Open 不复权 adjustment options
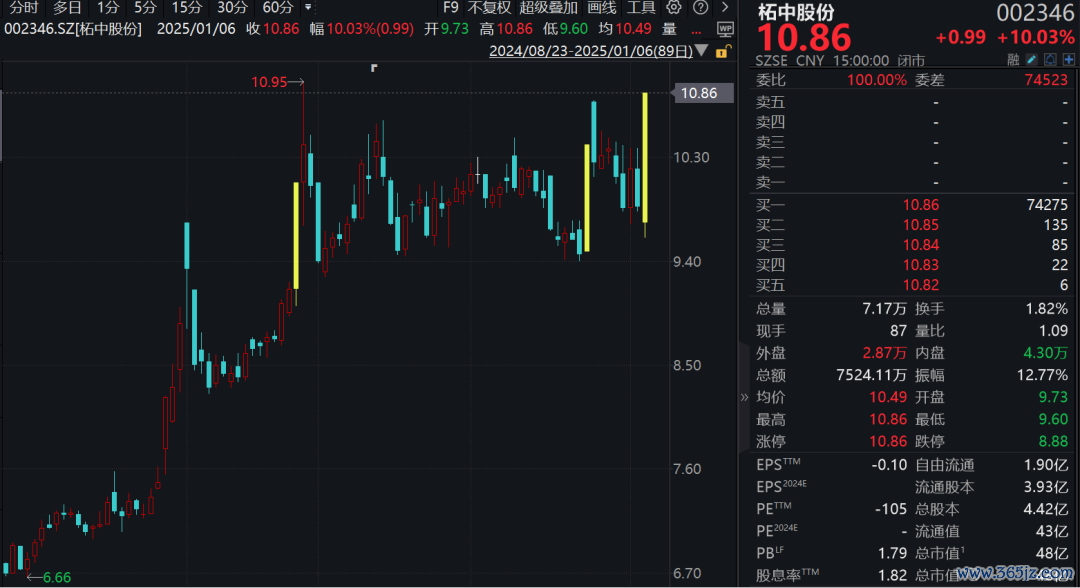 489,8
